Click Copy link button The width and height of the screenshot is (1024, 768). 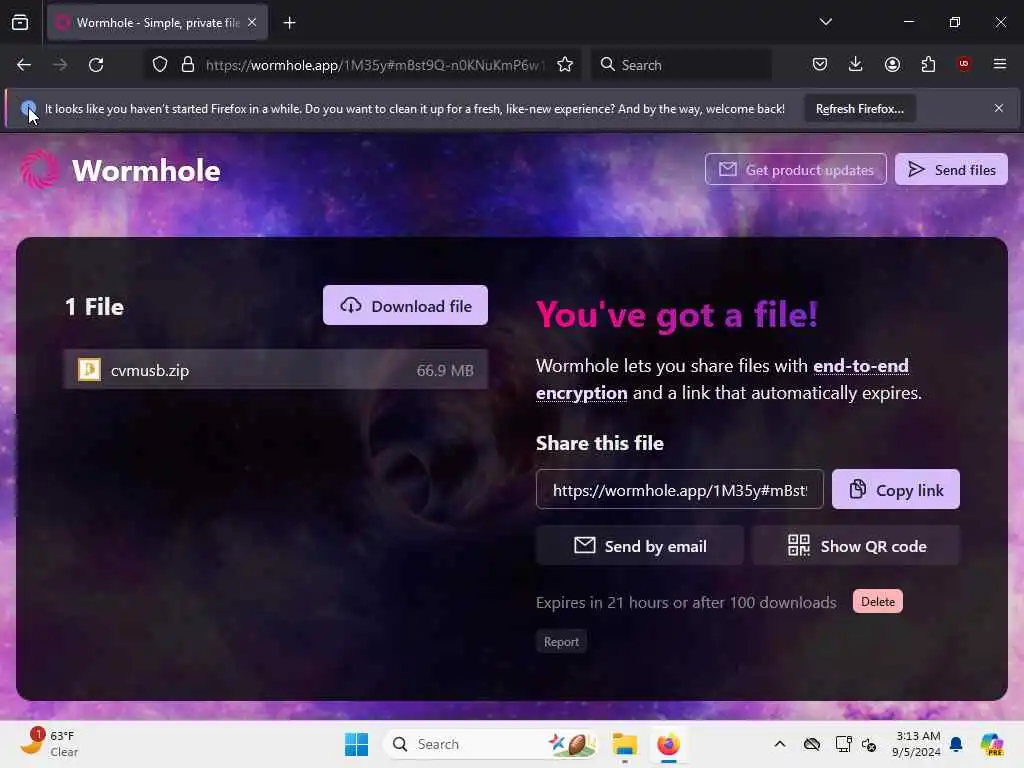point(895,490)
